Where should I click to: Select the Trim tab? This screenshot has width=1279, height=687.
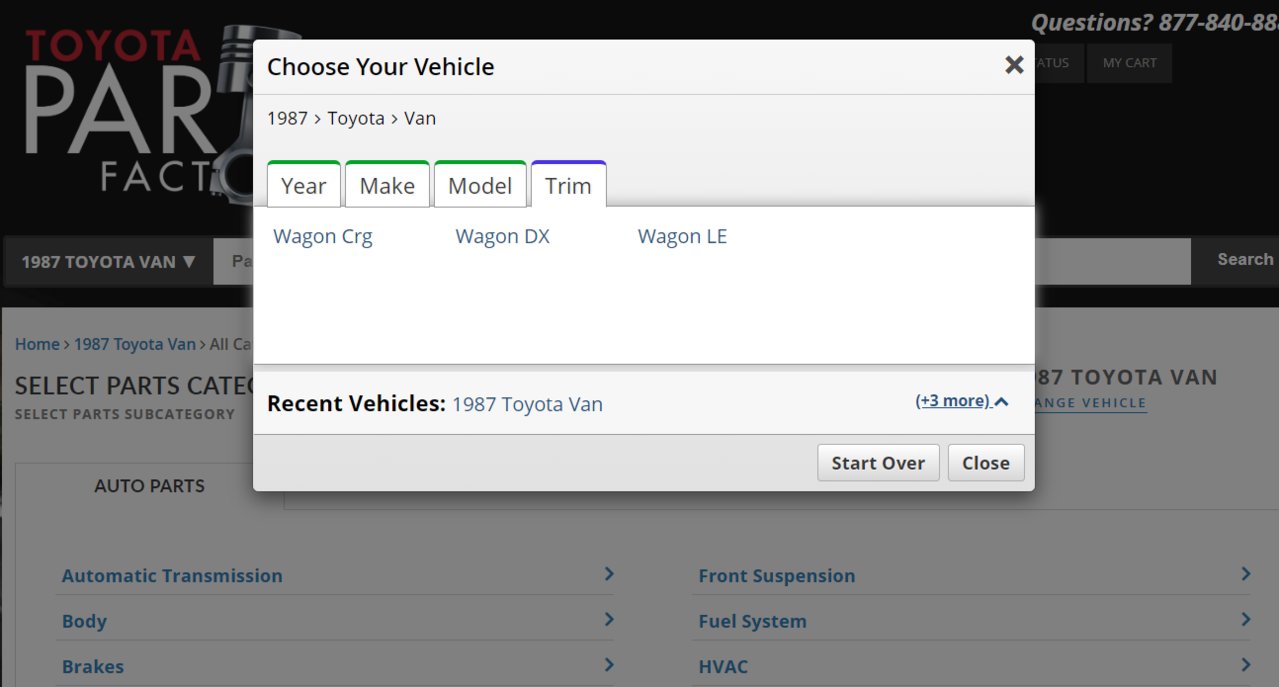click(568, 185)
